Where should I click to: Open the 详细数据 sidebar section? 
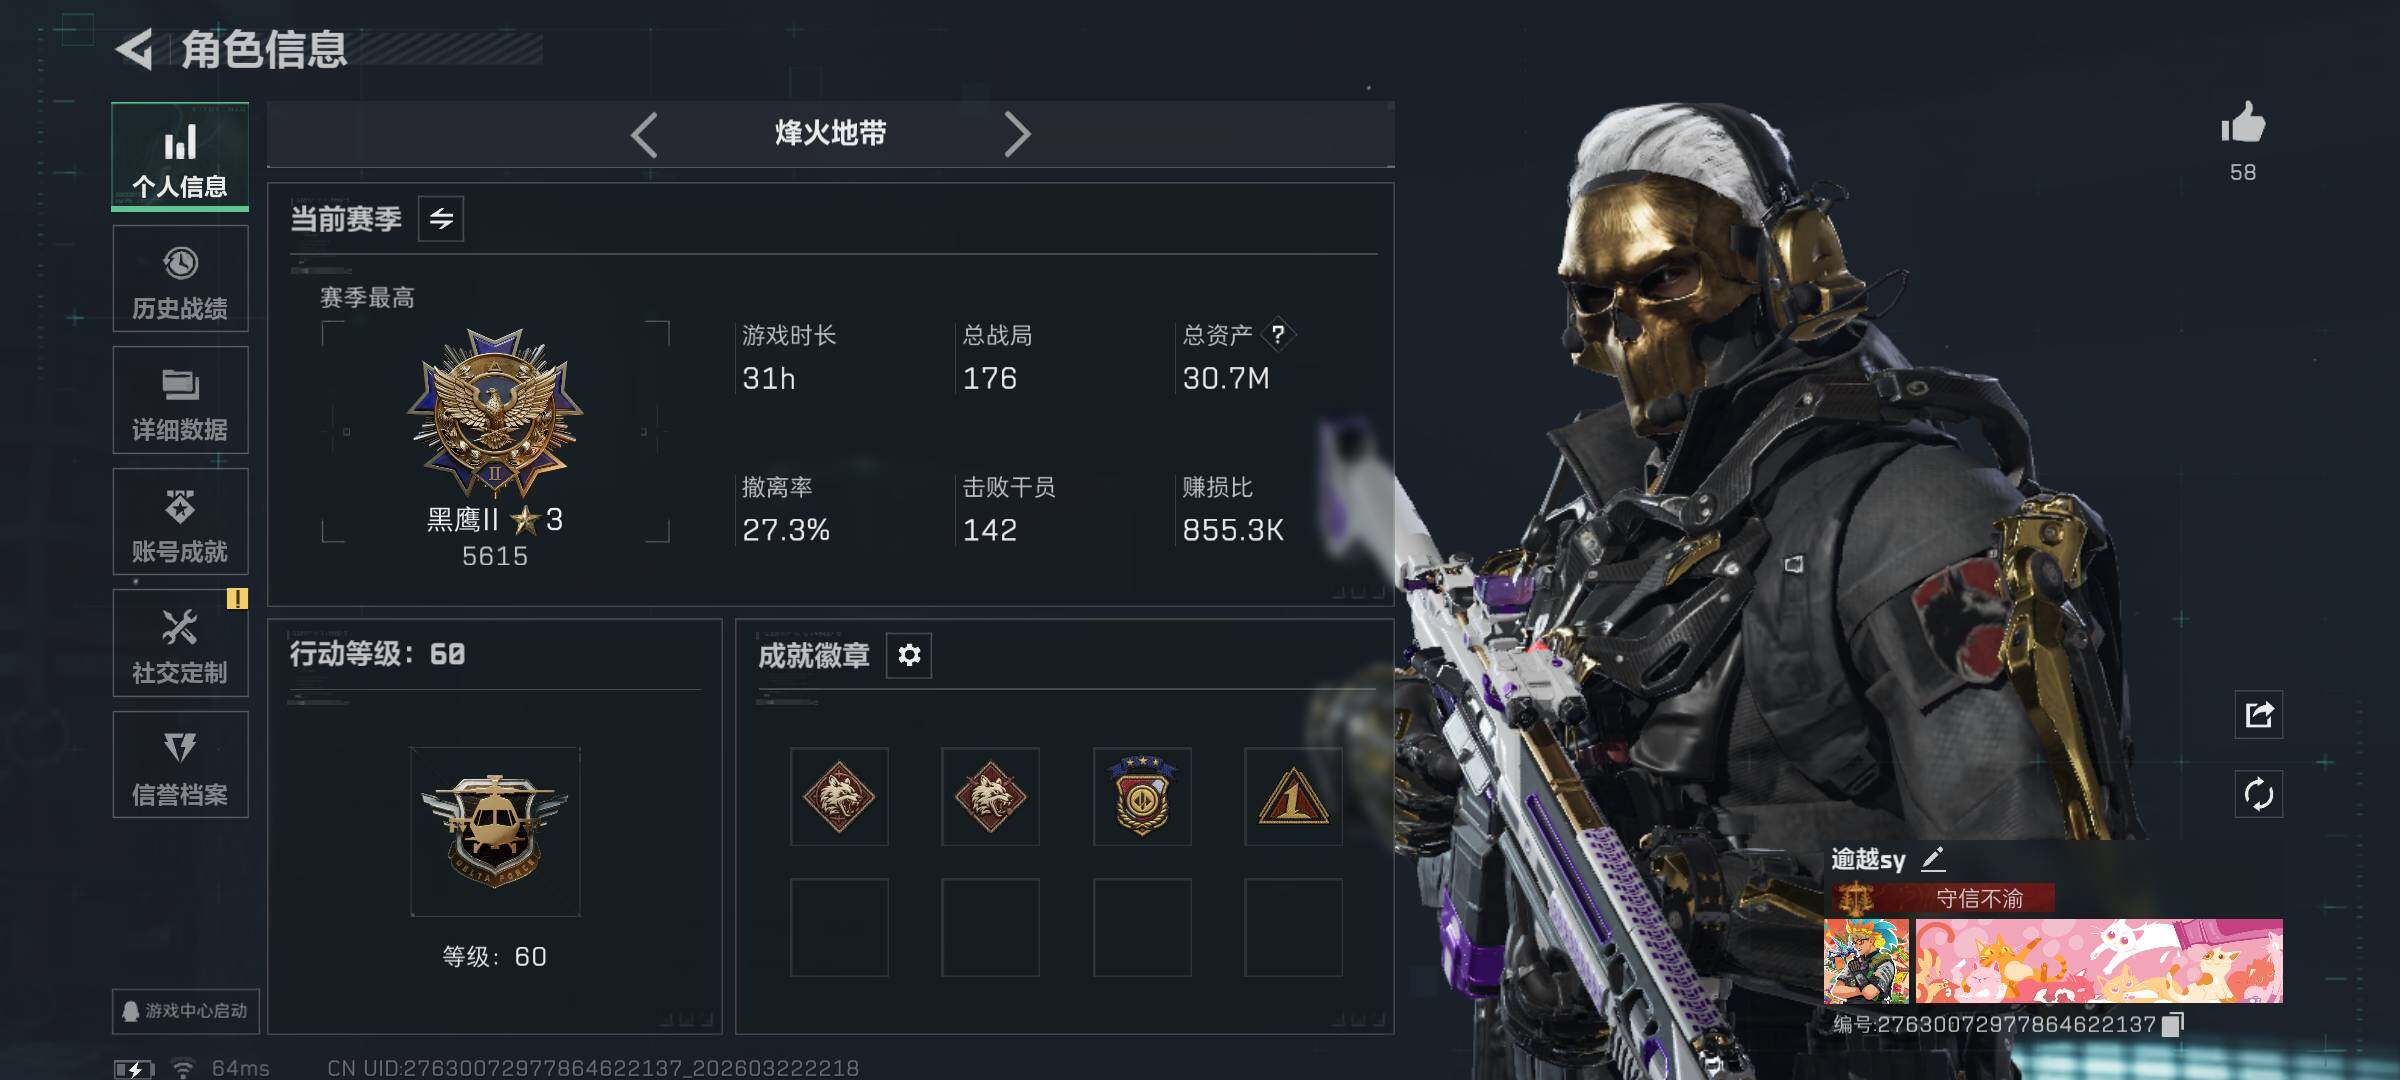coord(180,400)
